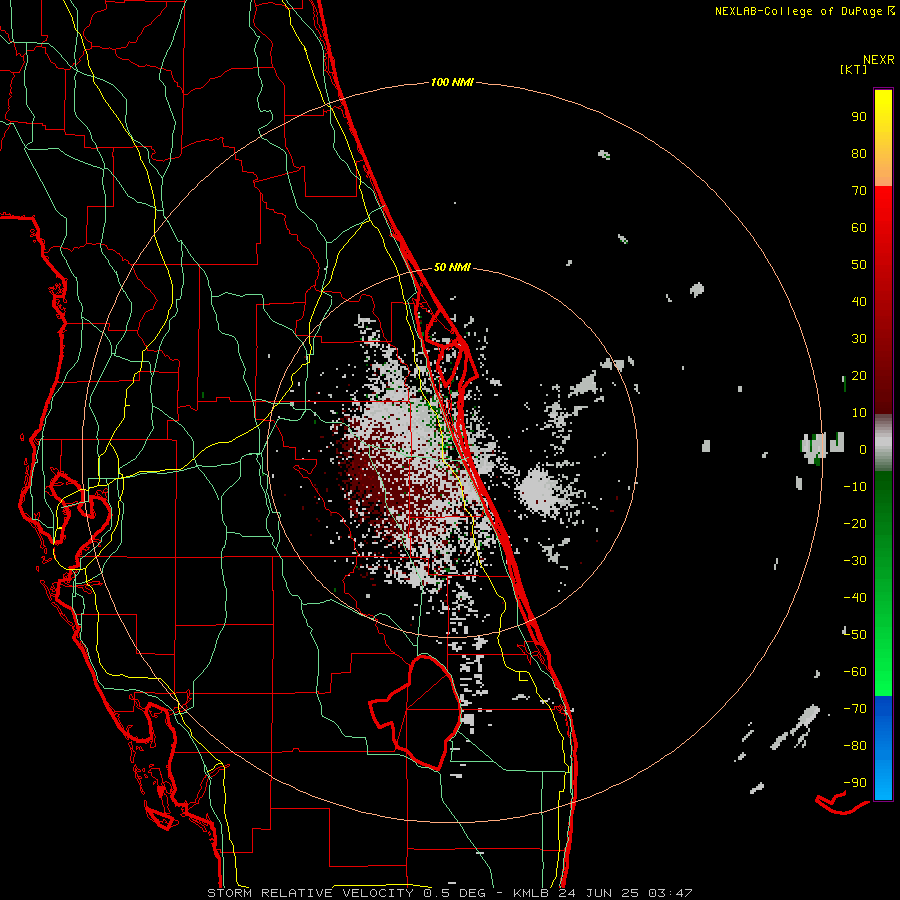
Task: Click the -90 value on velocity scale
Action: pos(855,783)
